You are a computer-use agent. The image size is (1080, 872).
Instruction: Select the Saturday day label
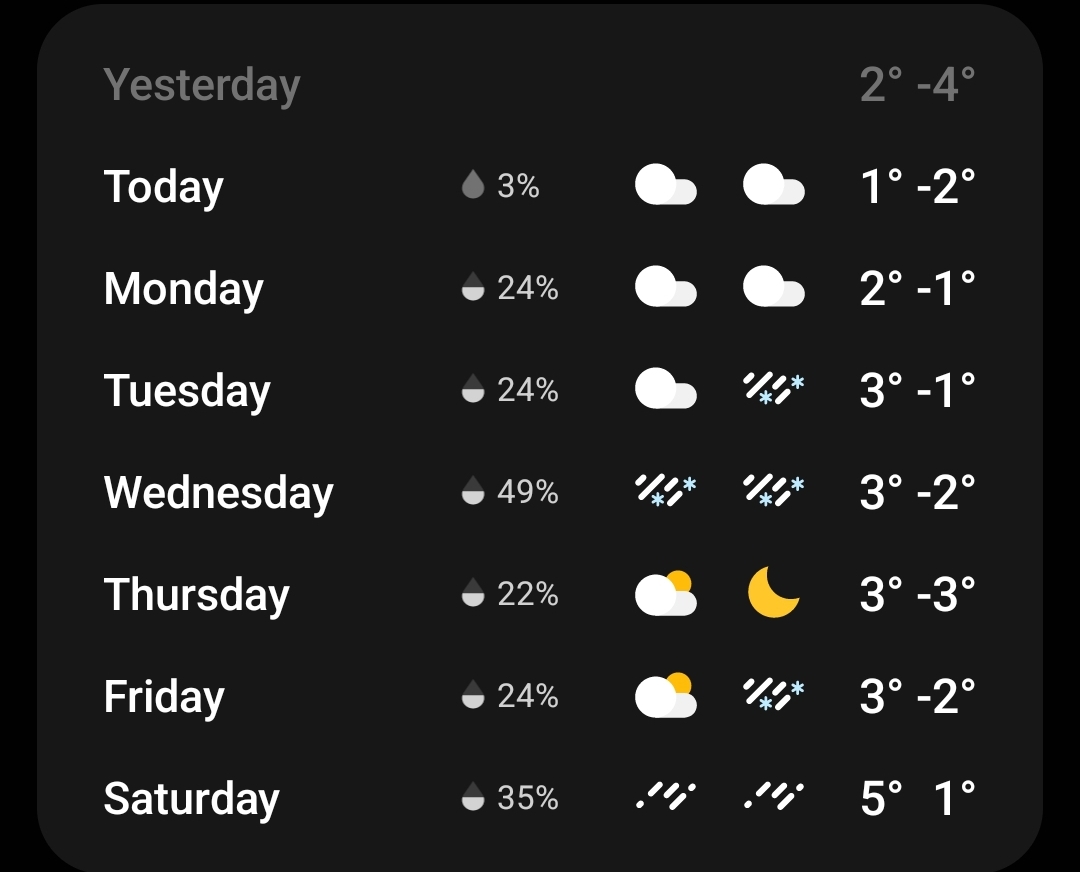pyautogui.click(x=191, y=798)
